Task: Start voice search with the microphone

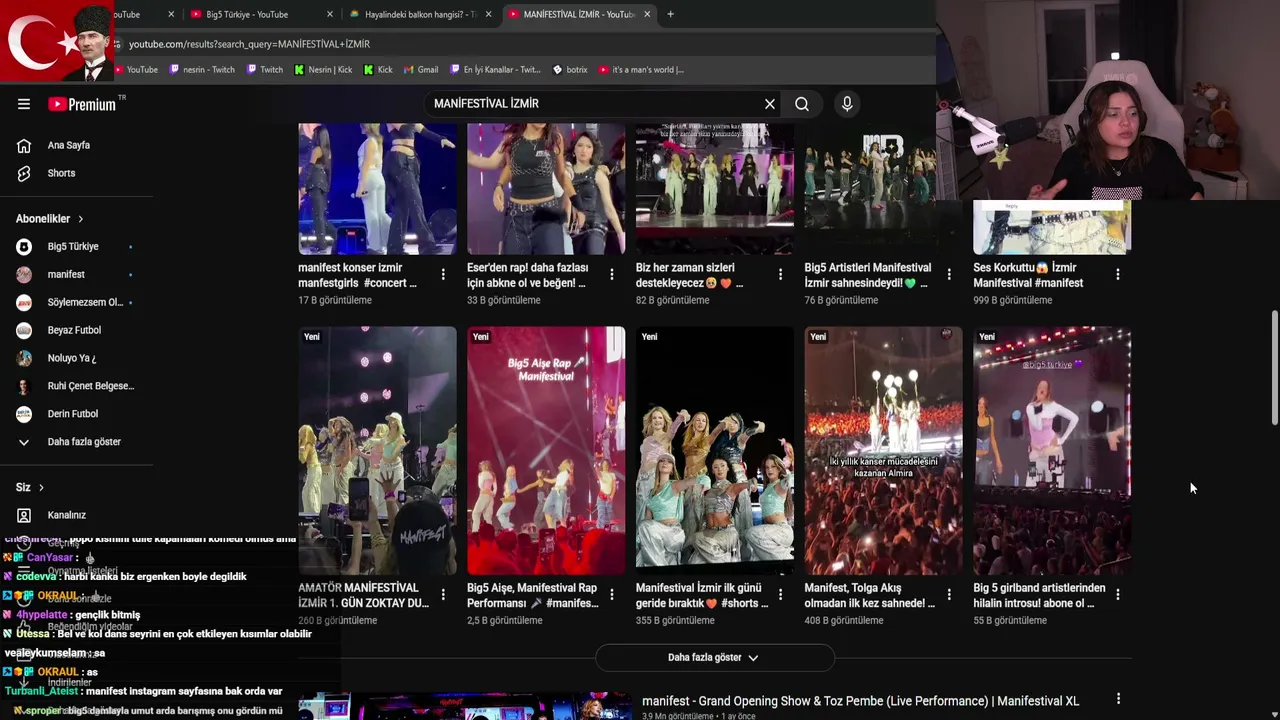Action: [847, 104]
